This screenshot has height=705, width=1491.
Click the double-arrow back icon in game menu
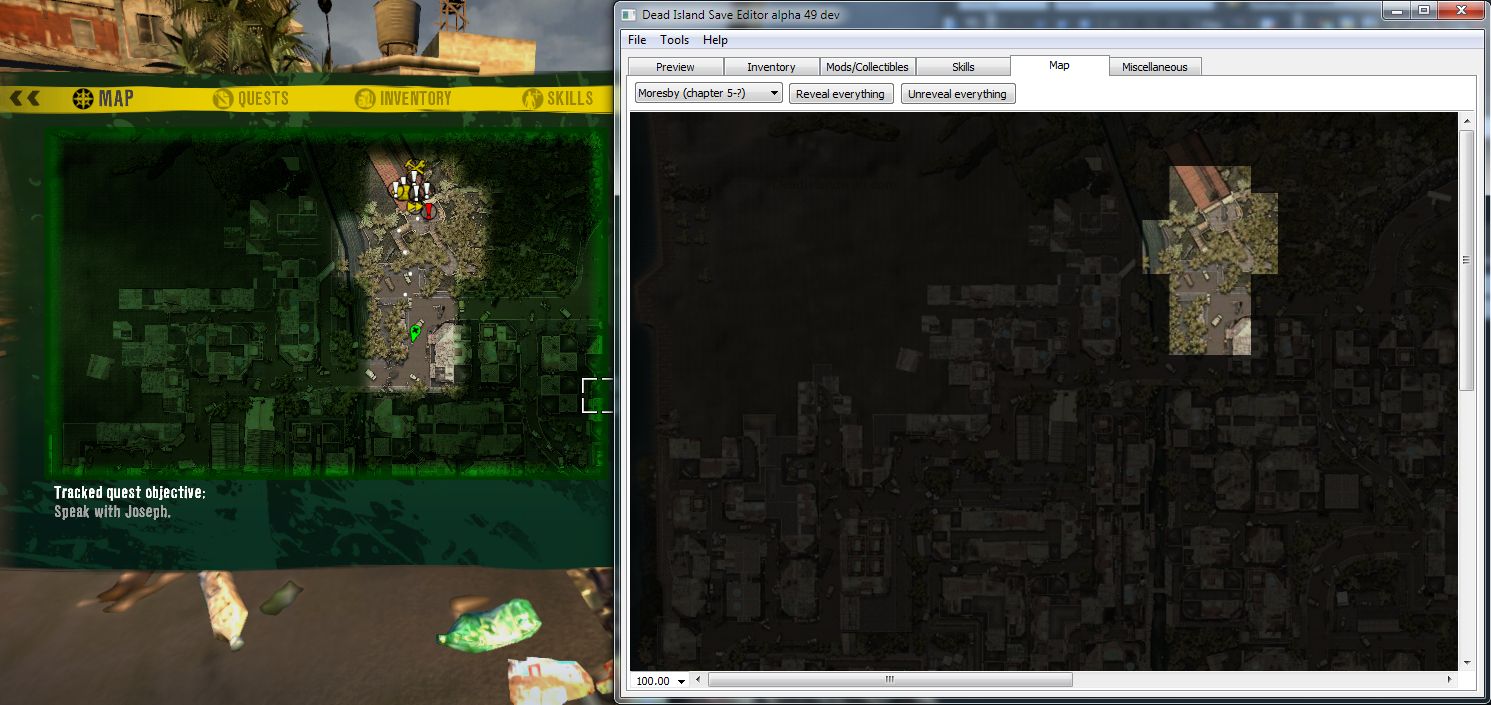point(25,98)
